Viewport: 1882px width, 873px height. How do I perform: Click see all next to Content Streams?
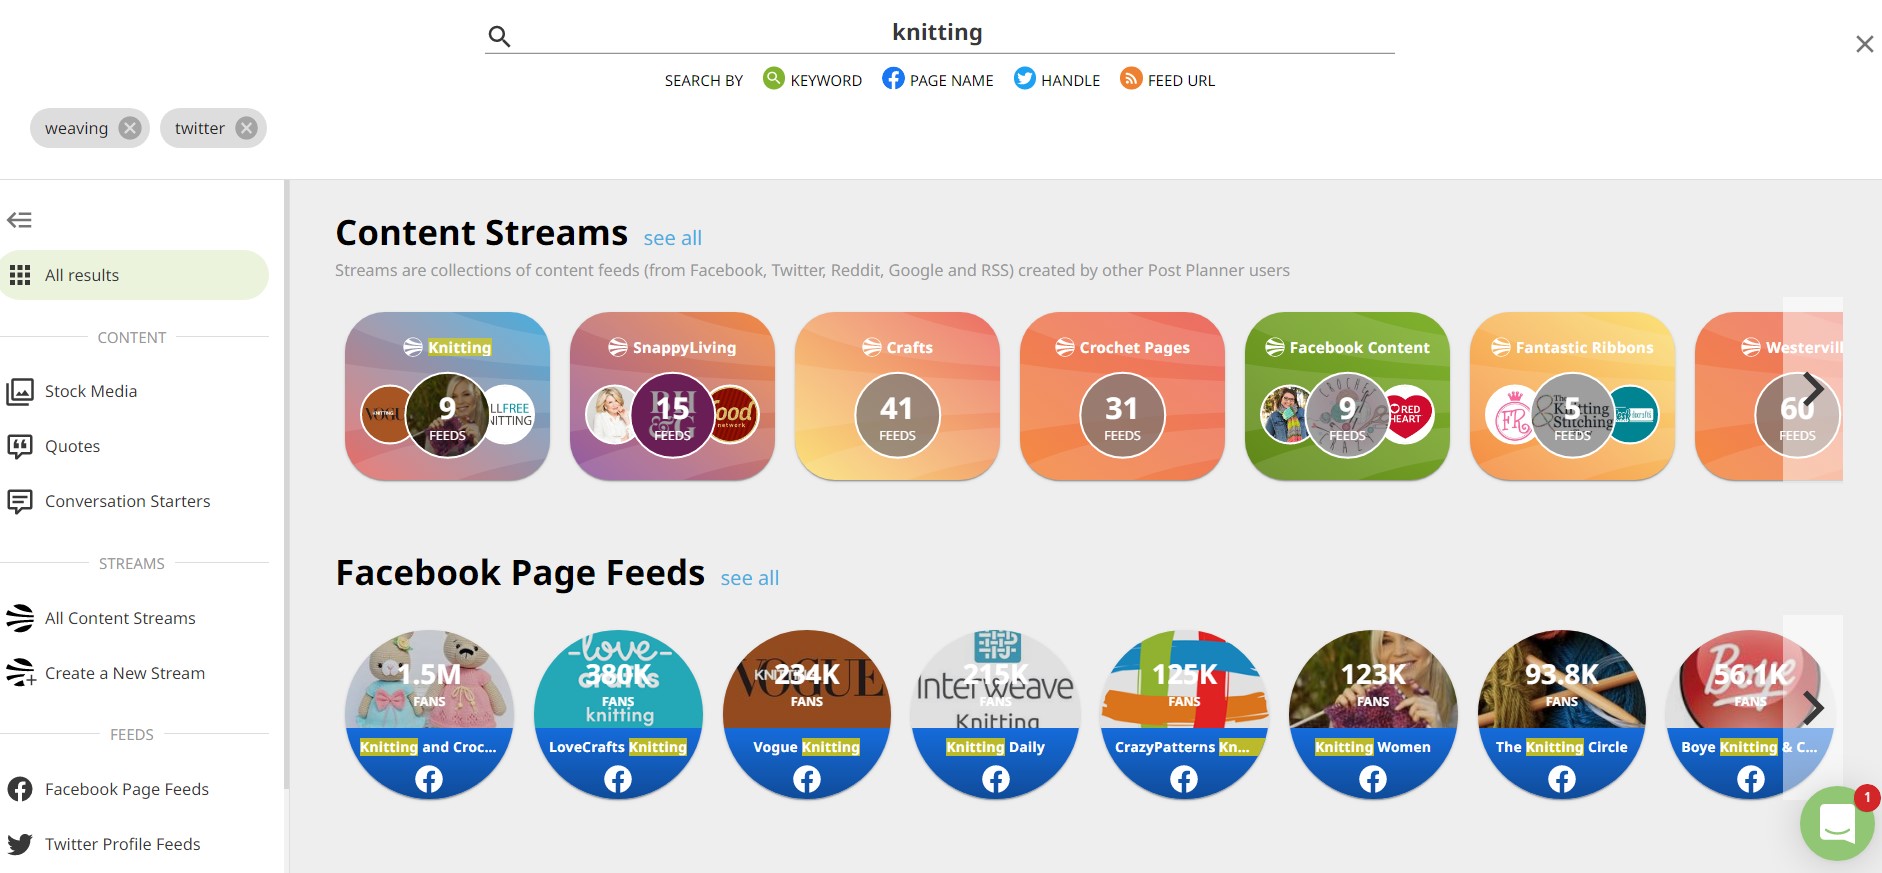tap(673, 238)
